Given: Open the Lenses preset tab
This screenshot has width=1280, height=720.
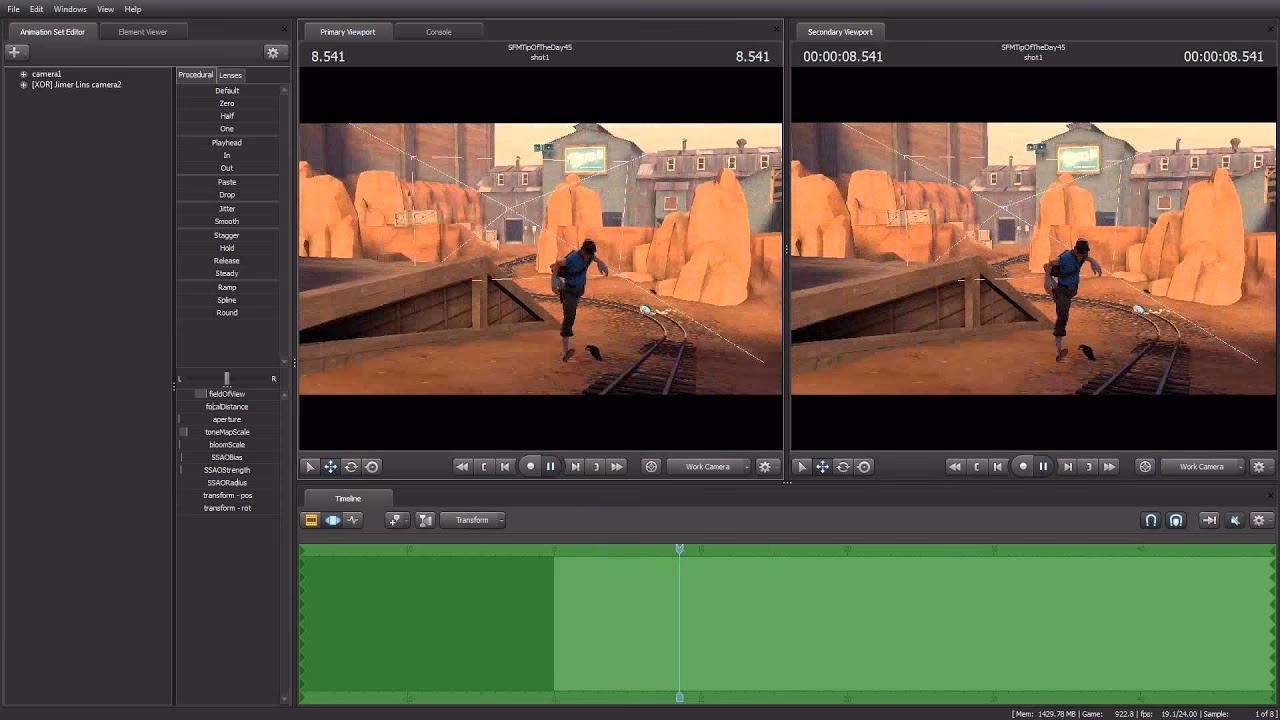Looking at the screenshot, I should click(231, 75).
